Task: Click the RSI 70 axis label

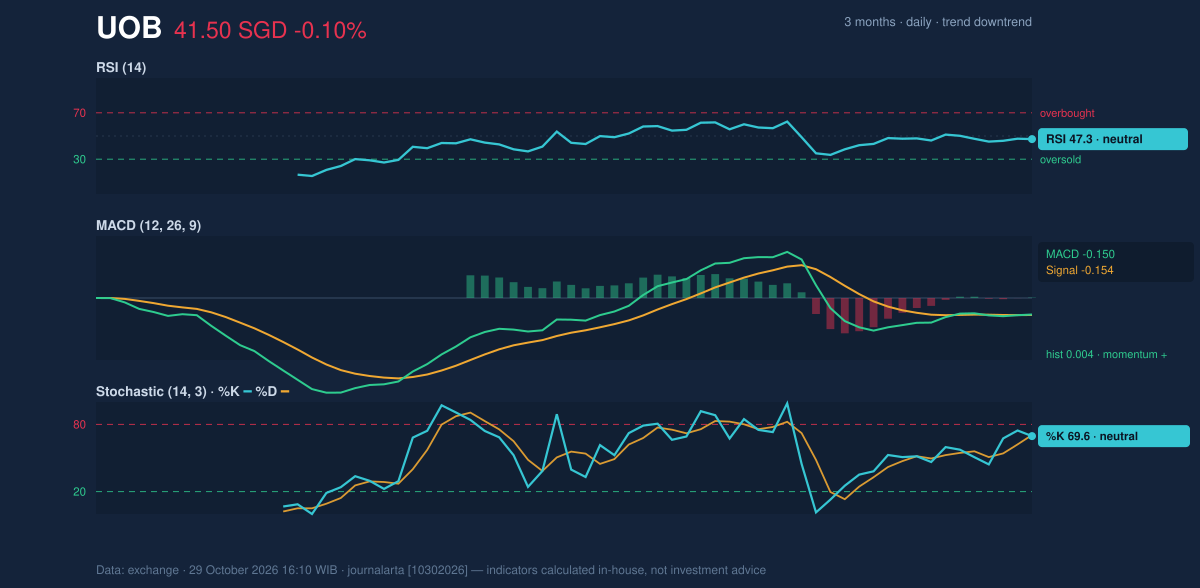Action: pos(79,113)
